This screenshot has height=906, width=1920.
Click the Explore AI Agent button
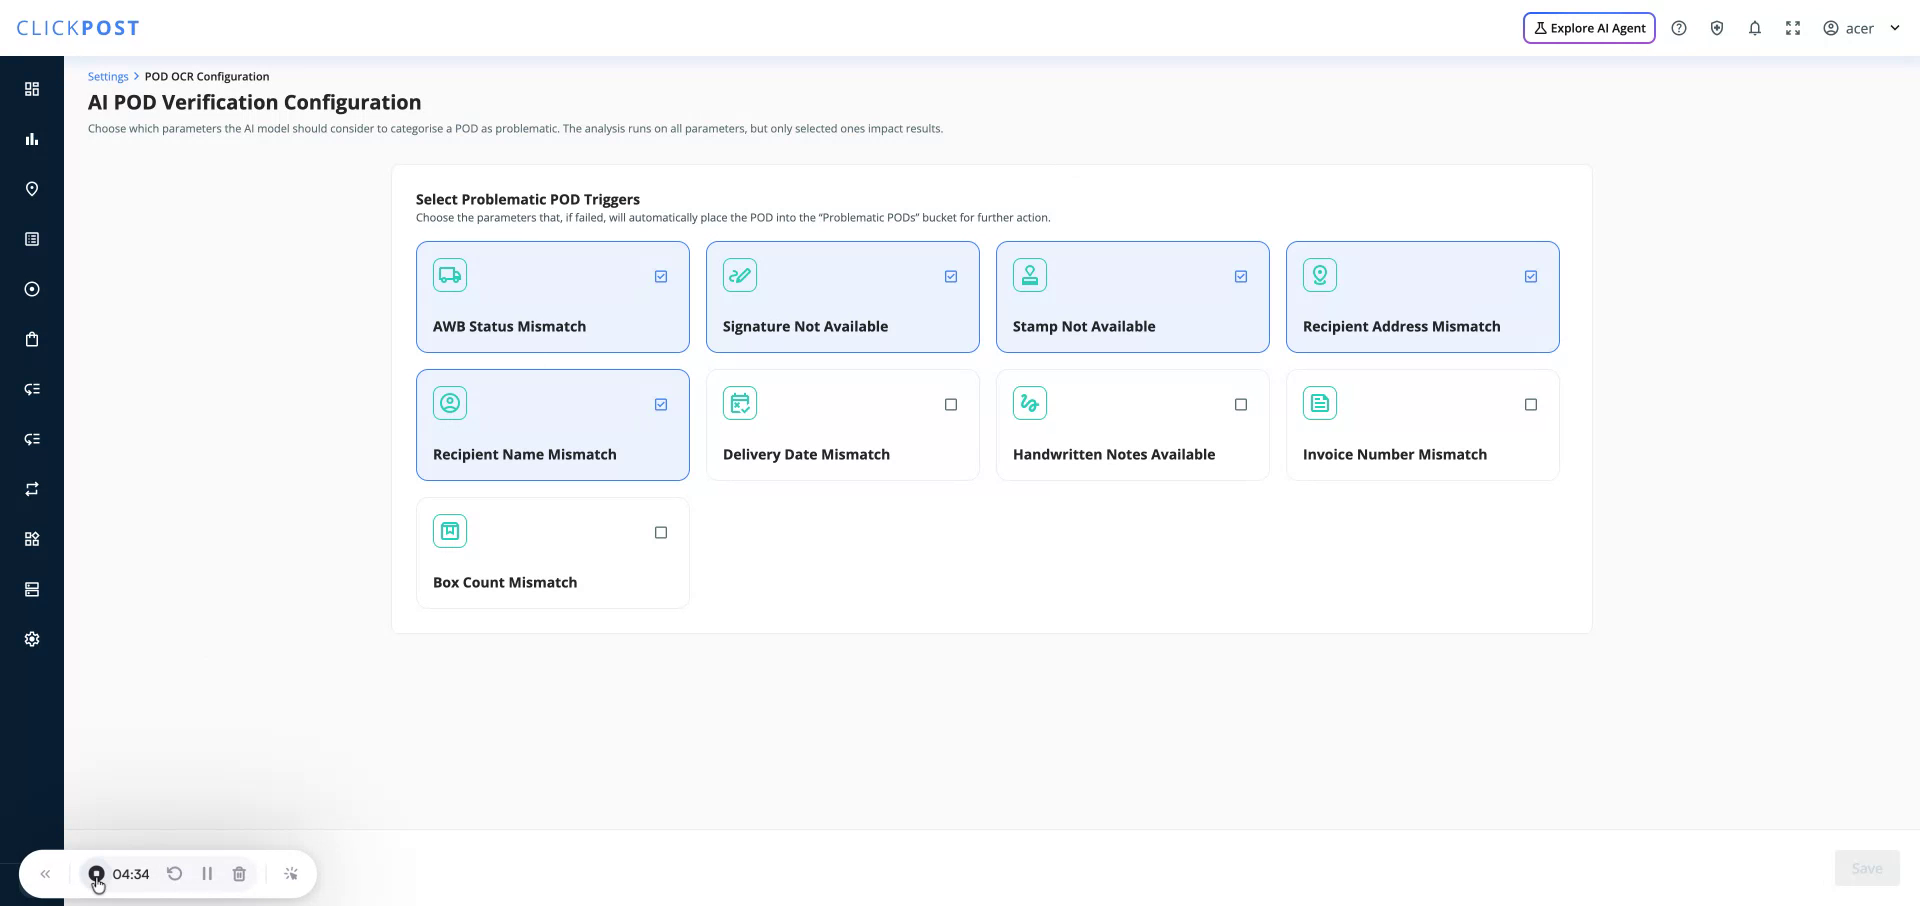point(1588,27)
